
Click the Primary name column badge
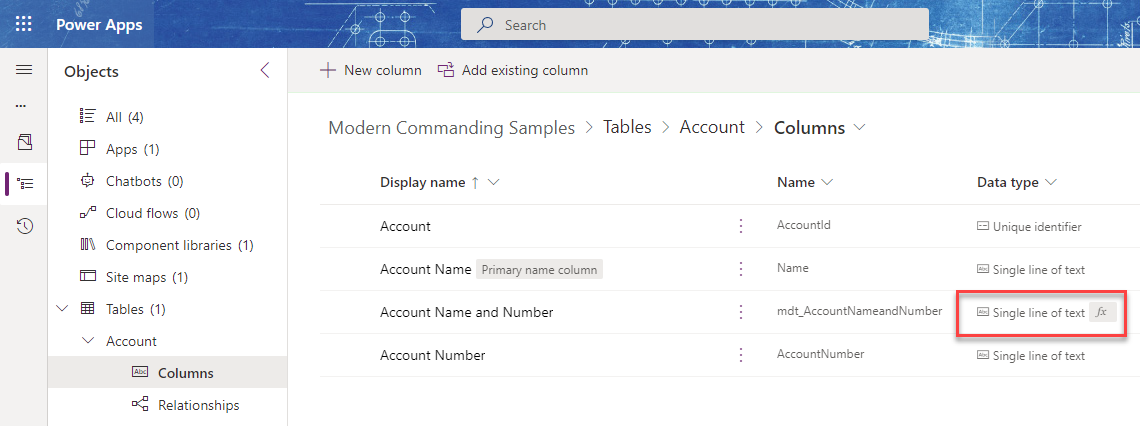point(540,270)
